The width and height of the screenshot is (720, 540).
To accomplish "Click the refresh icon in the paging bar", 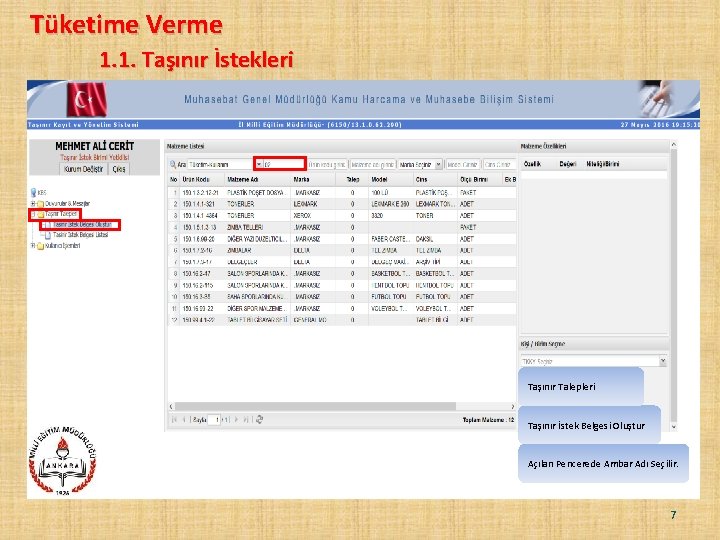I will tap(259, 419).
